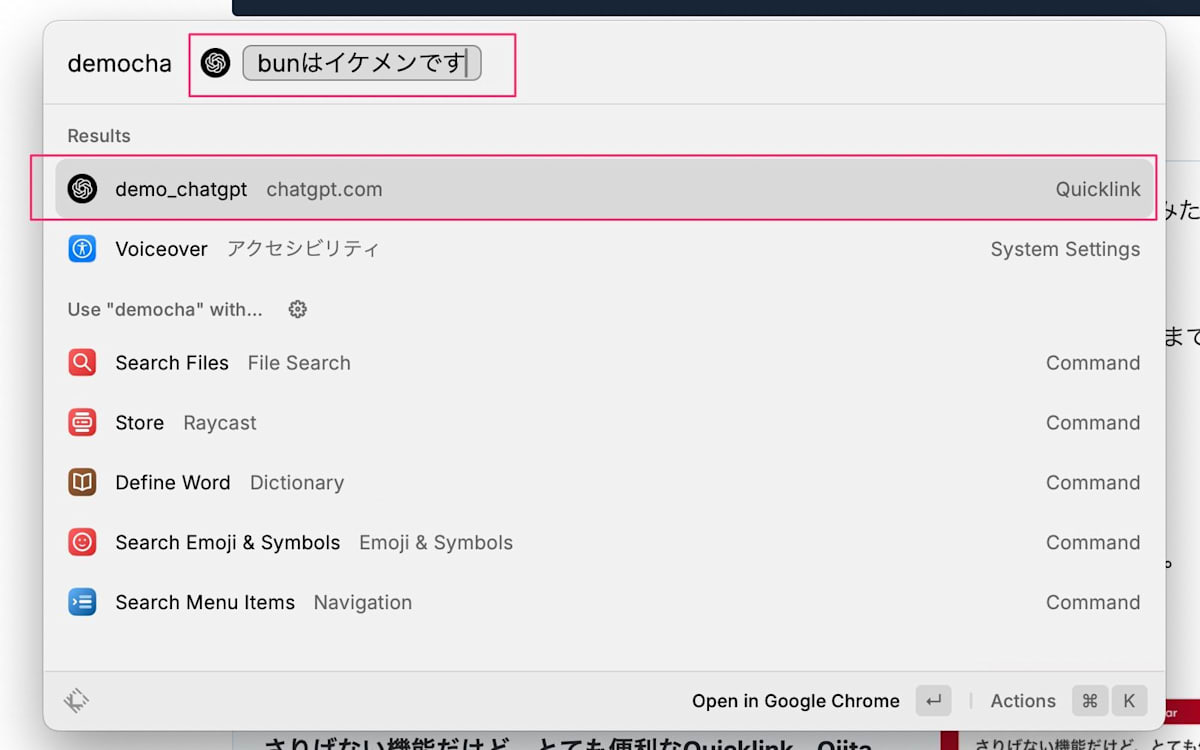Click the 'democha' search text
Image resolution: width=1200 pixels, height=750 pixels.
pyautogui.click(x=119, y=64)
